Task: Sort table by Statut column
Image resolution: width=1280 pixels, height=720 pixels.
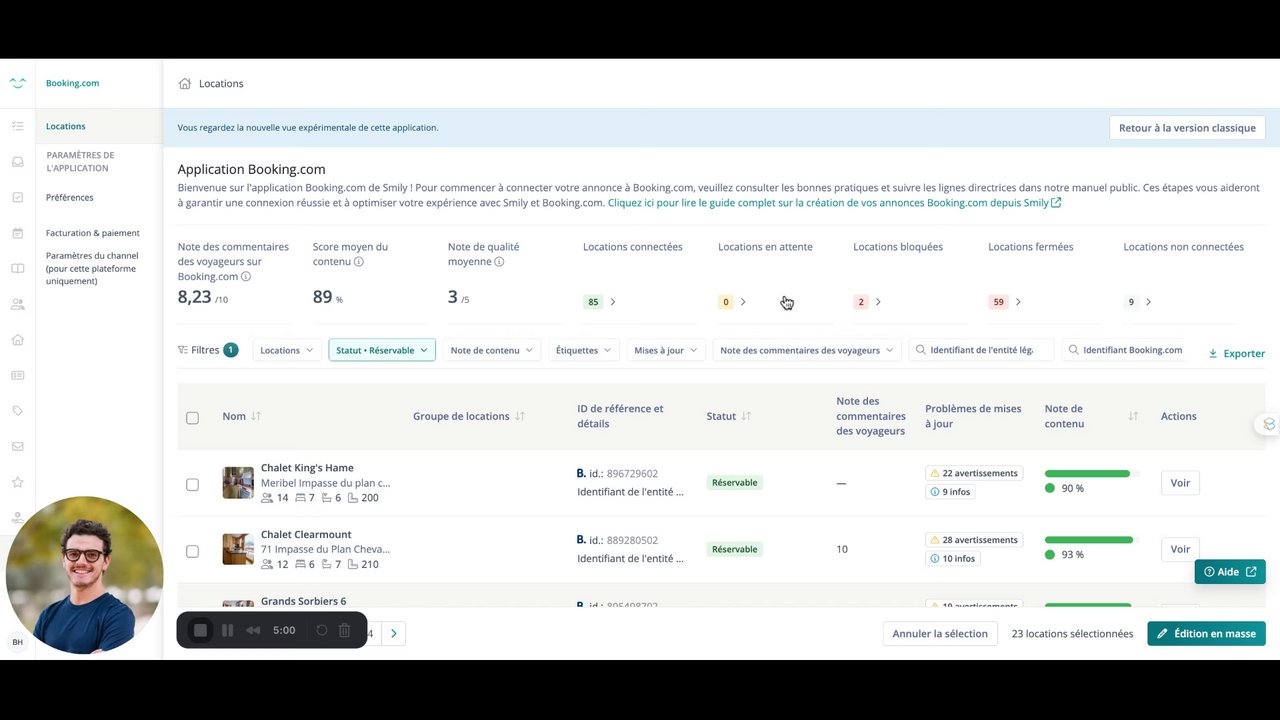Action: pos(746,416)
